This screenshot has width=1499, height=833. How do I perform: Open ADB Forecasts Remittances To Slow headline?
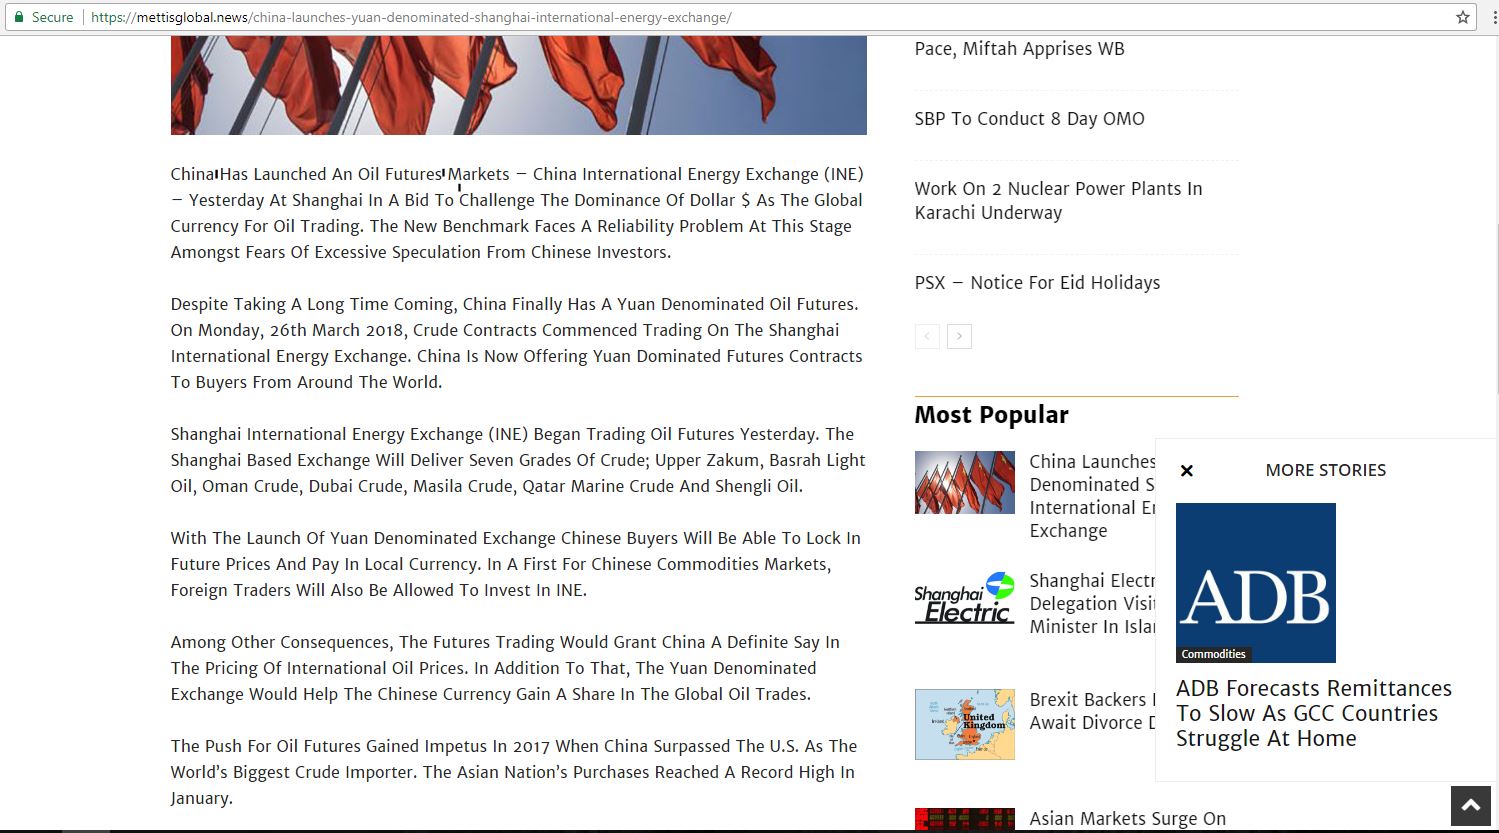(1314, 714)
